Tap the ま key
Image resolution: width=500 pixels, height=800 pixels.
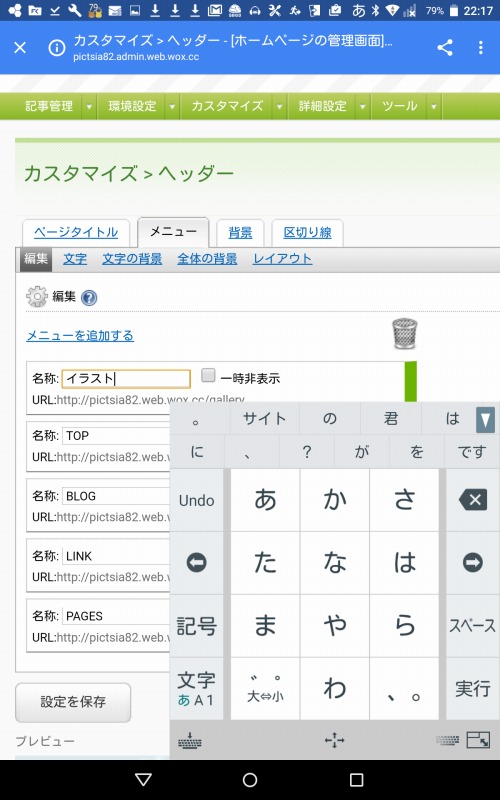tap(265, 626)
